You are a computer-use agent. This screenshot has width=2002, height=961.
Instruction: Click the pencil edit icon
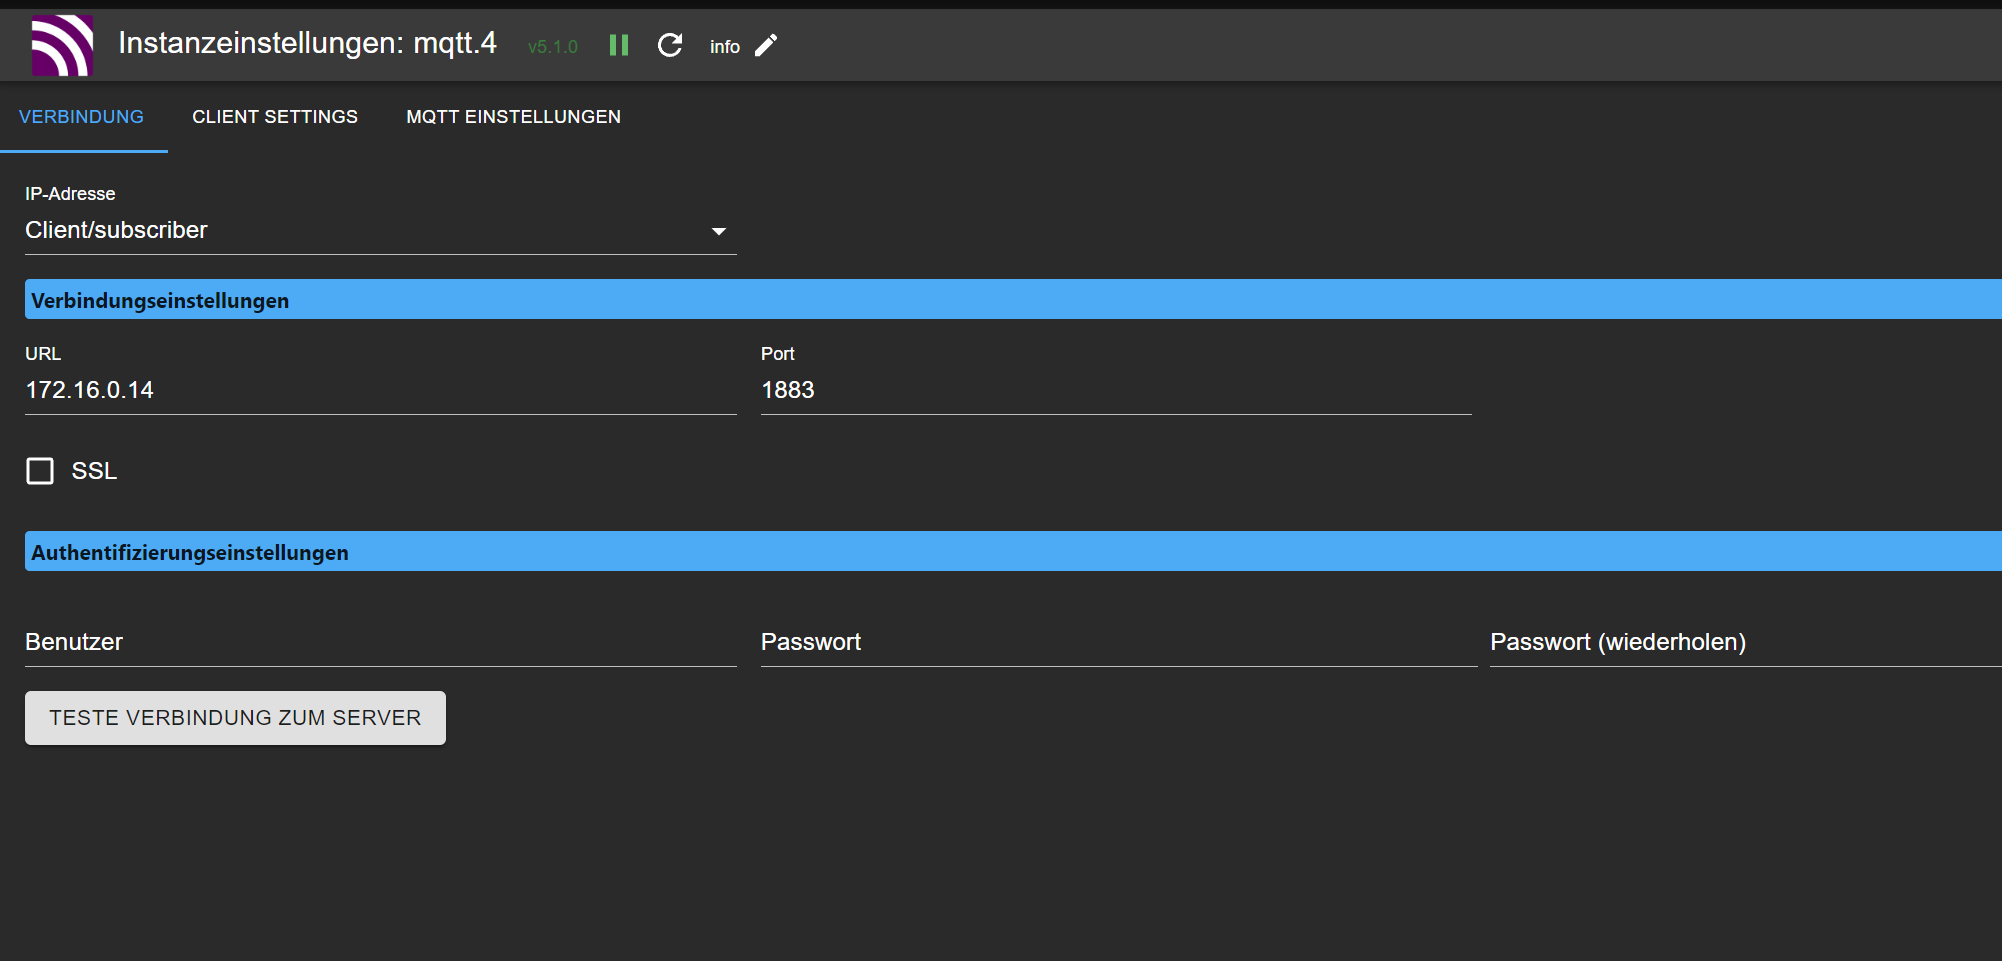click(766, 45)
